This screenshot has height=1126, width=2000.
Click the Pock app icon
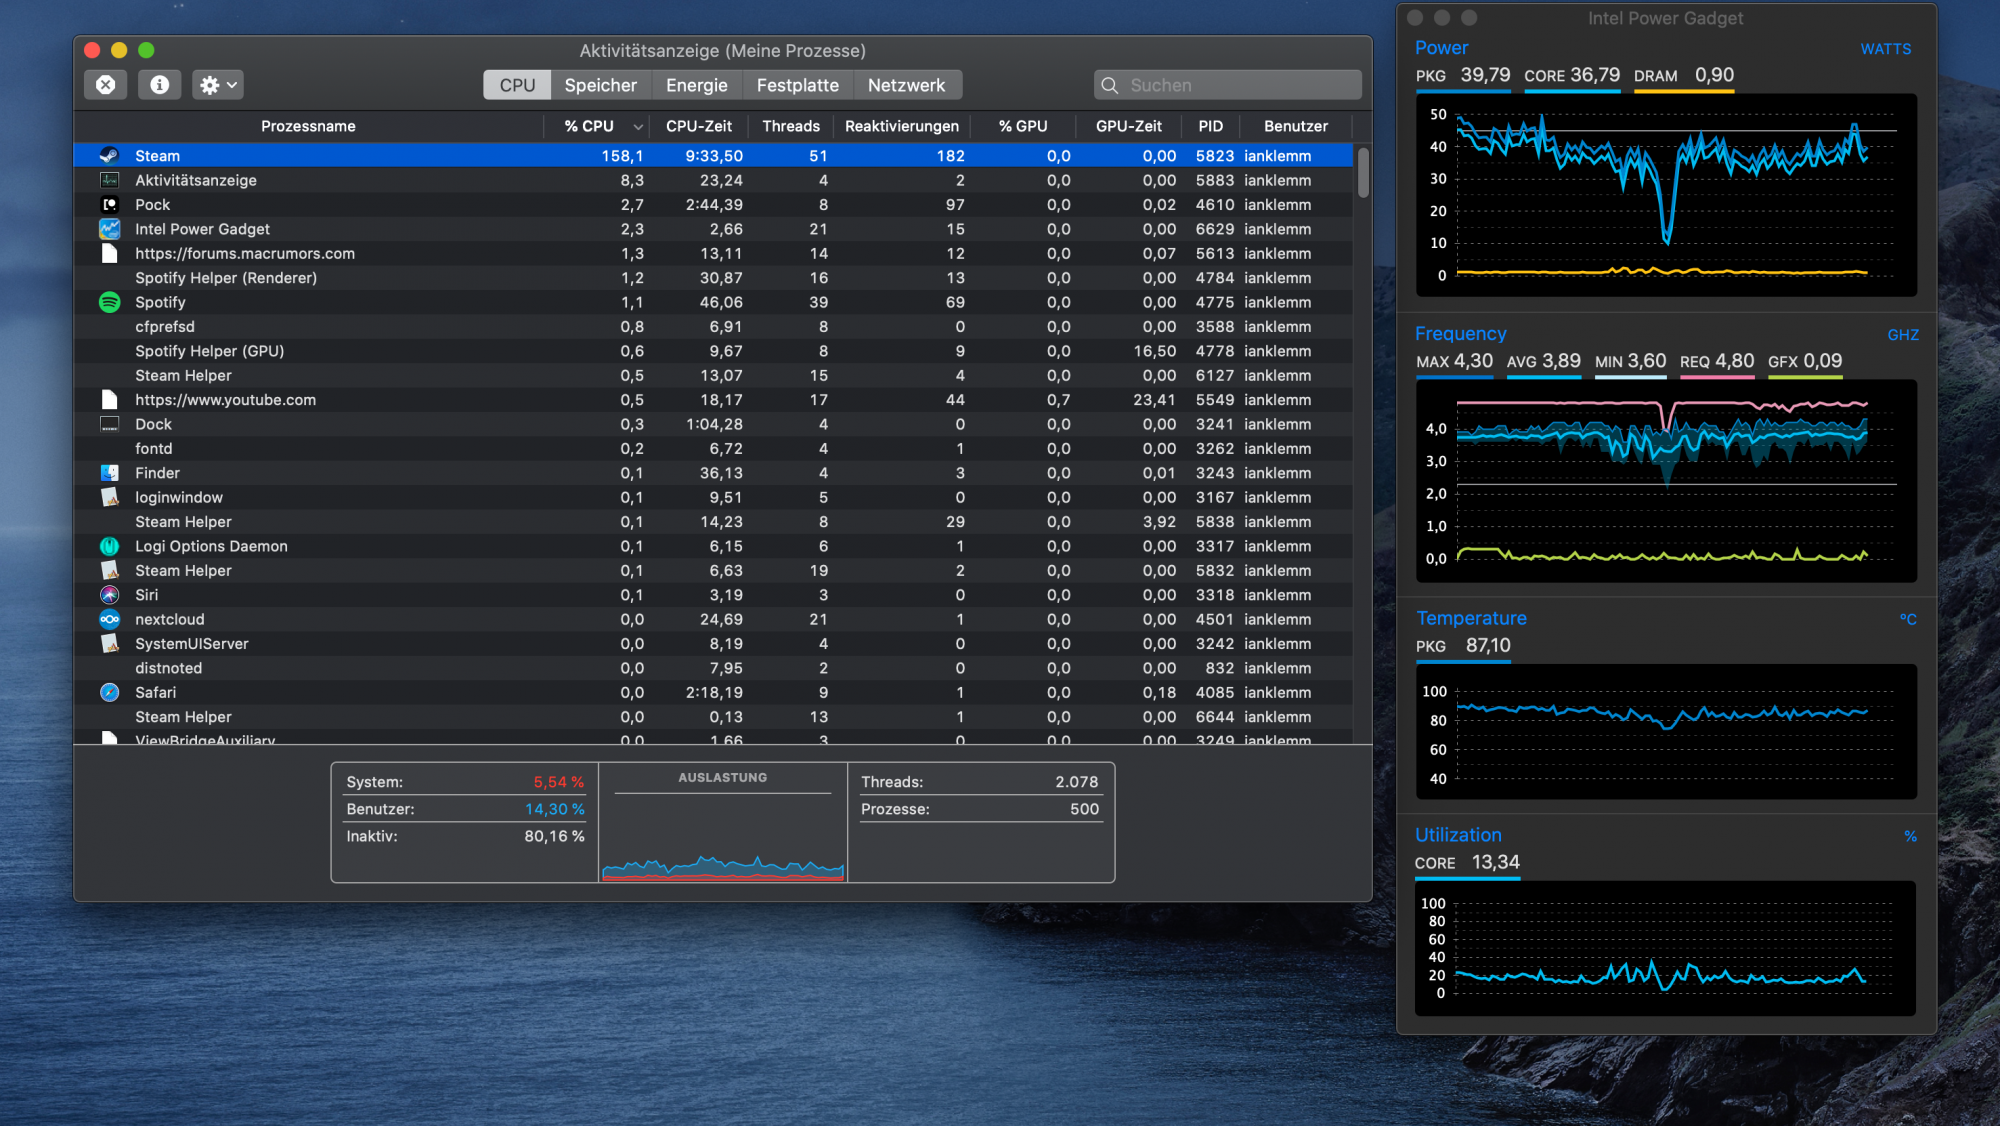coord(110,205)
